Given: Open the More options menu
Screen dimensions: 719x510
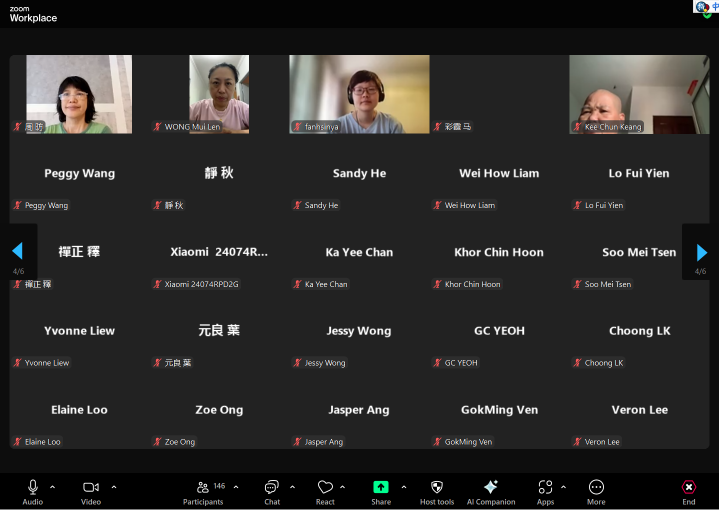Looking at the screenshot, I should pos(596,488).
